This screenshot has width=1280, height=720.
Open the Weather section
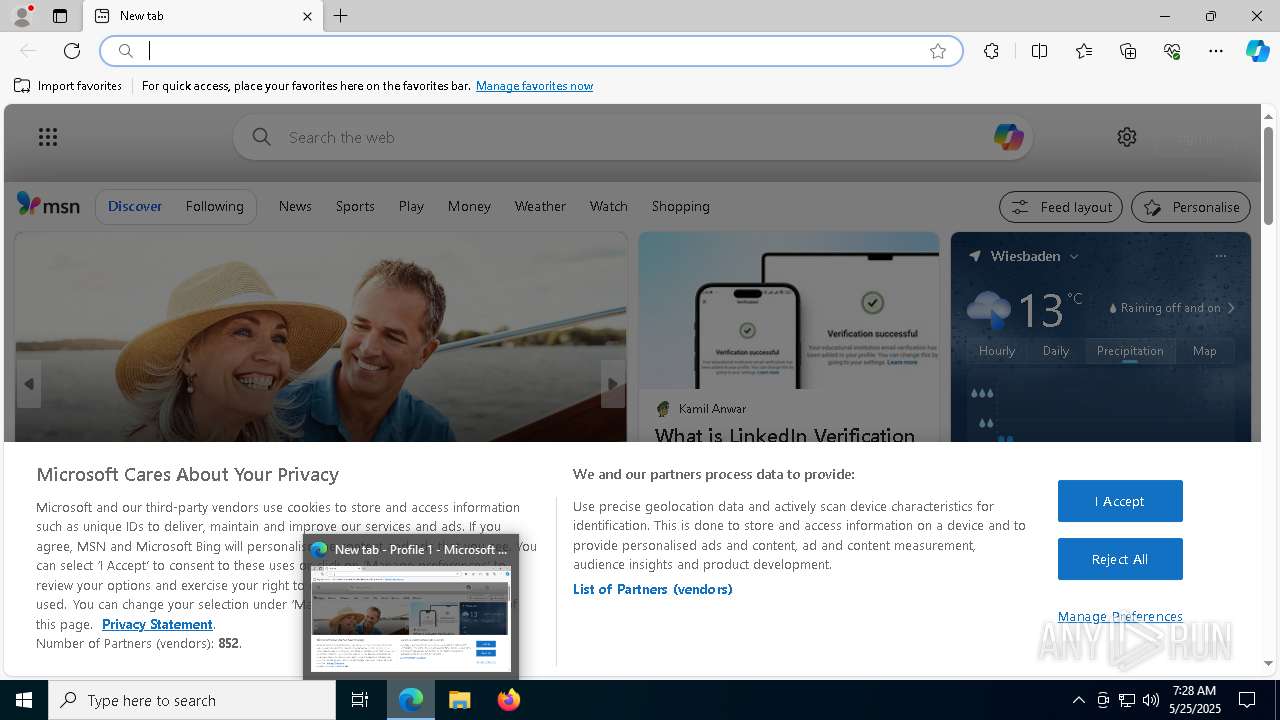coord(540,206)
